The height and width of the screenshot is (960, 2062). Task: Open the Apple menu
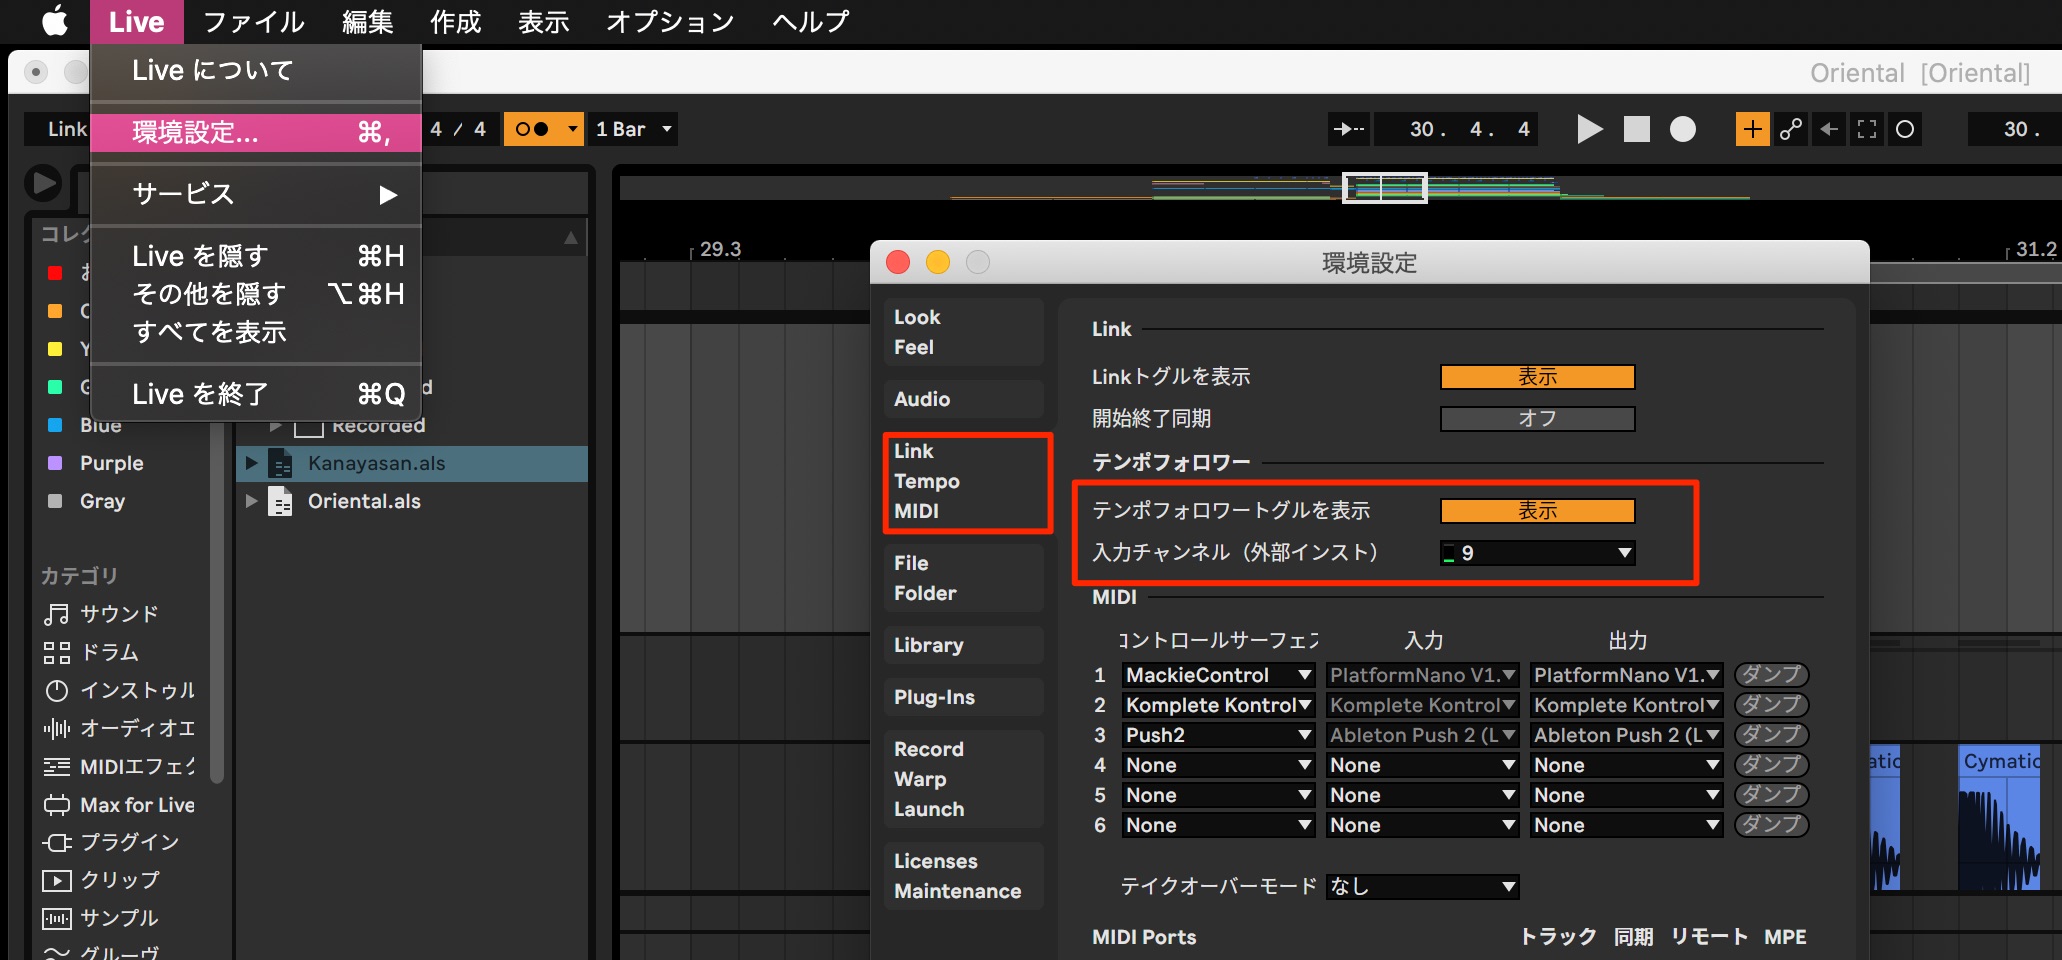(x=56, y=21)
